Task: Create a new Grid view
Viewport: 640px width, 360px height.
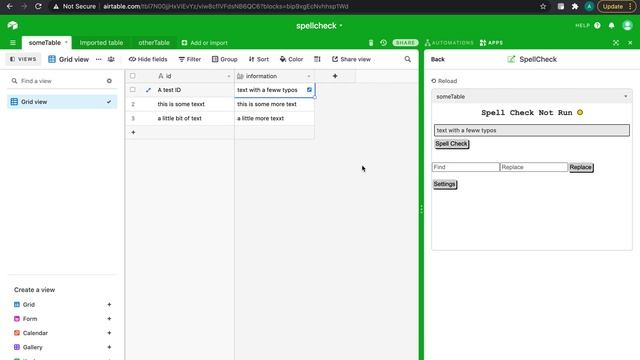Action: coord(62,304)
